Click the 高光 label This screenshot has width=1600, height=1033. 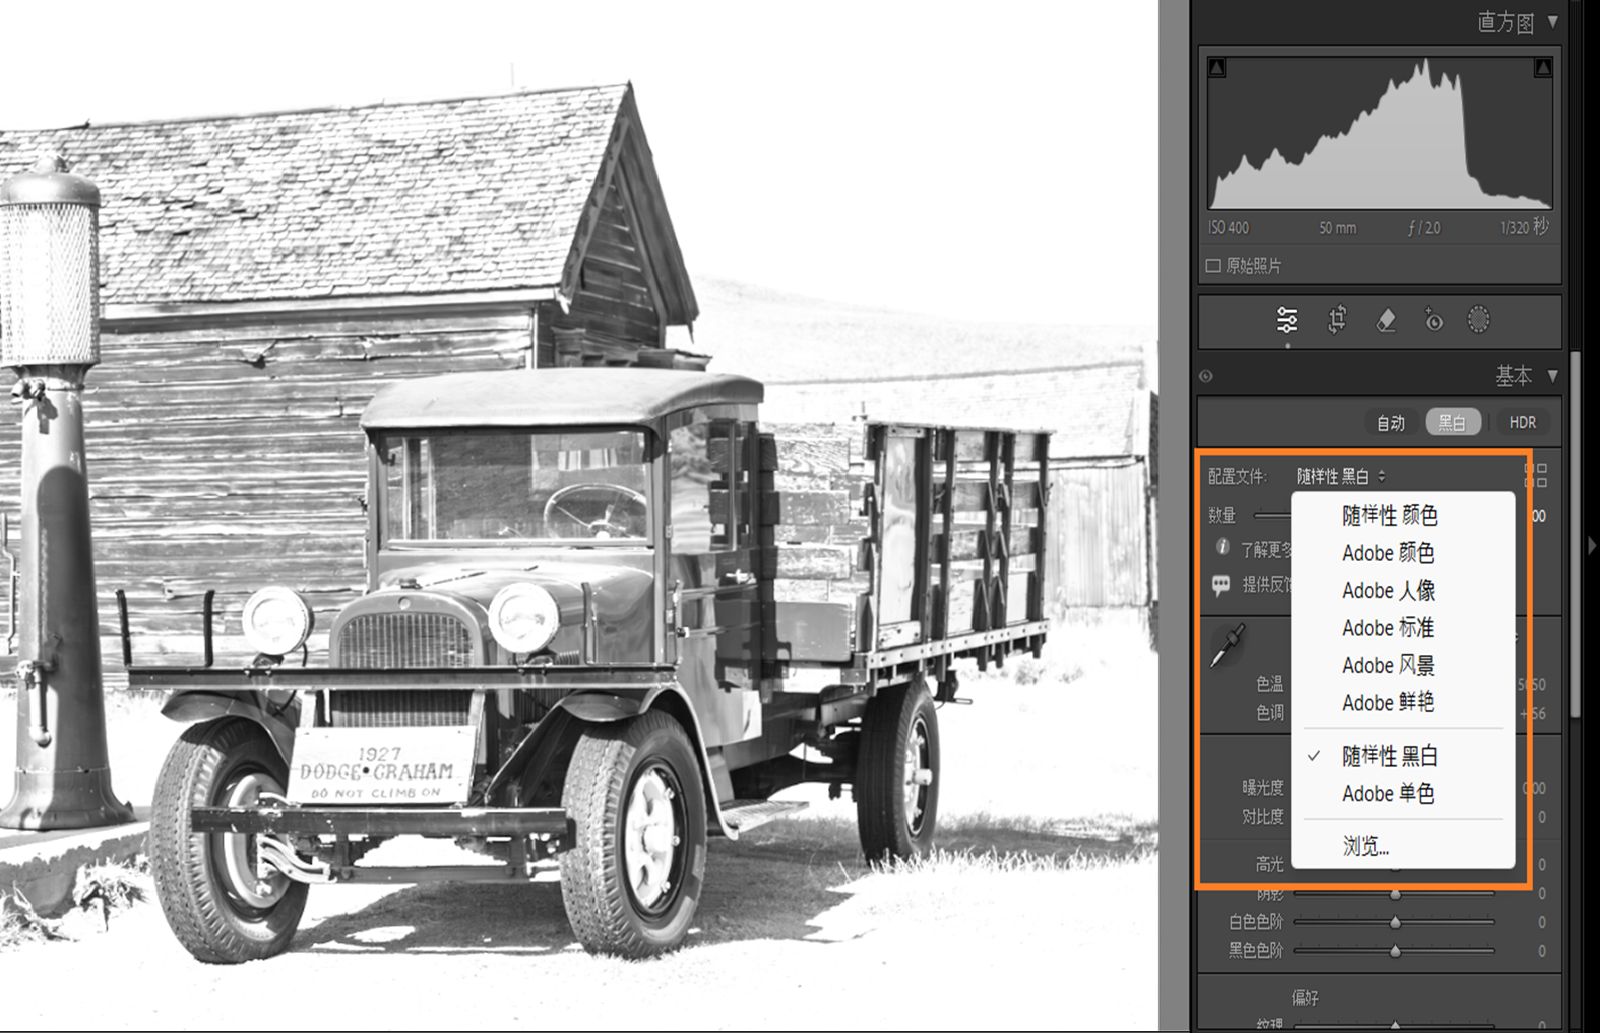[1269, 864]
